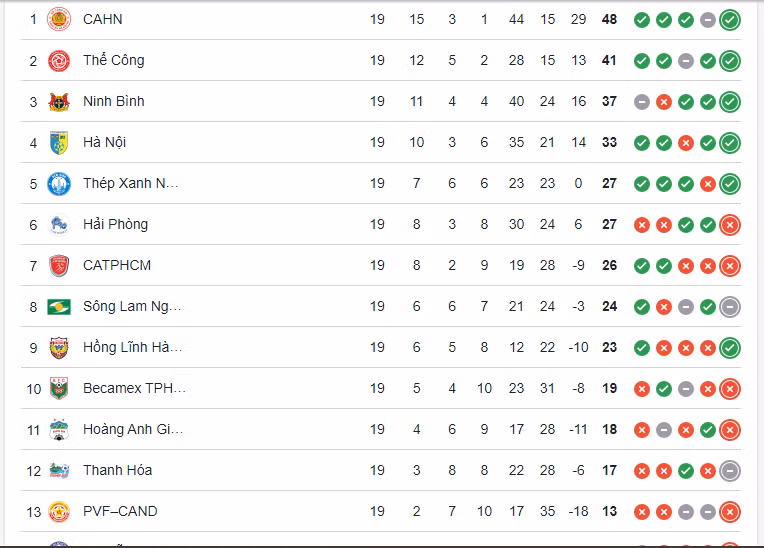
Task: Select the PVF–CAND team name
Action: 120,511
